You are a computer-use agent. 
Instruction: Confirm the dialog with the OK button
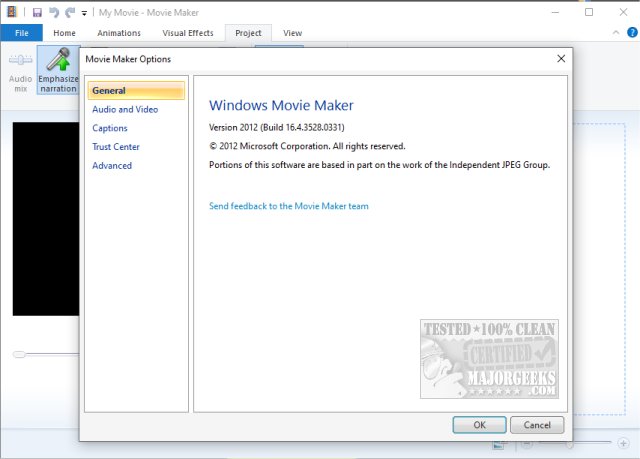(x=480, y=425)
